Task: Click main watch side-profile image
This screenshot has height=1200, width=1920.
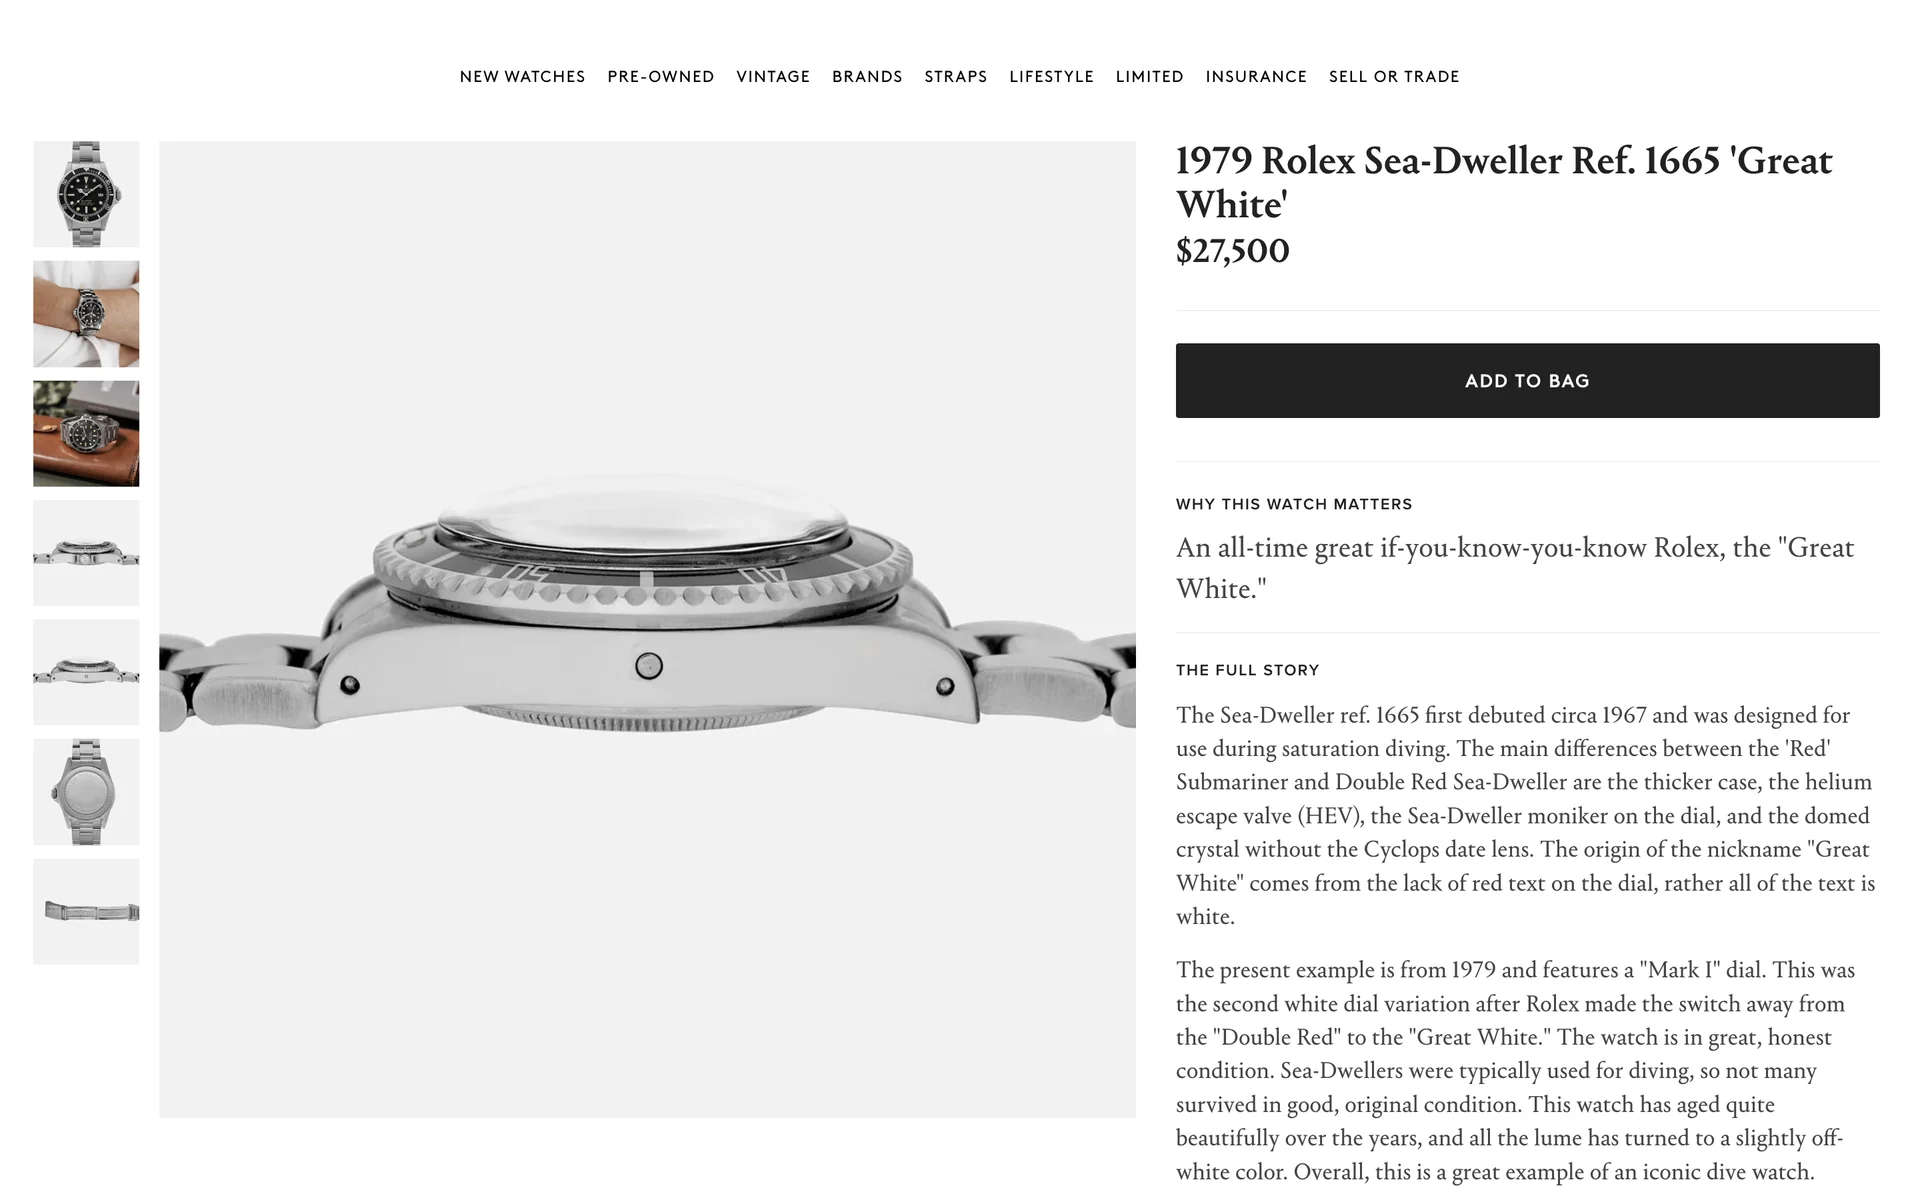Action: pos(647,629)
